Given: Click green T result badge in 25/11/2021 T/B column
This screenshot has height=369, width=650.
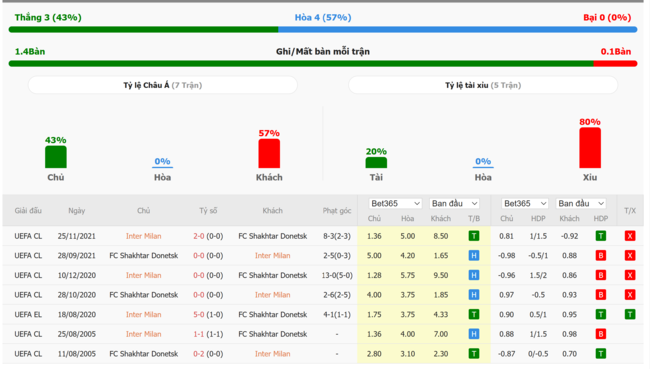Looking at the screenshot, I should coord(474,236).
